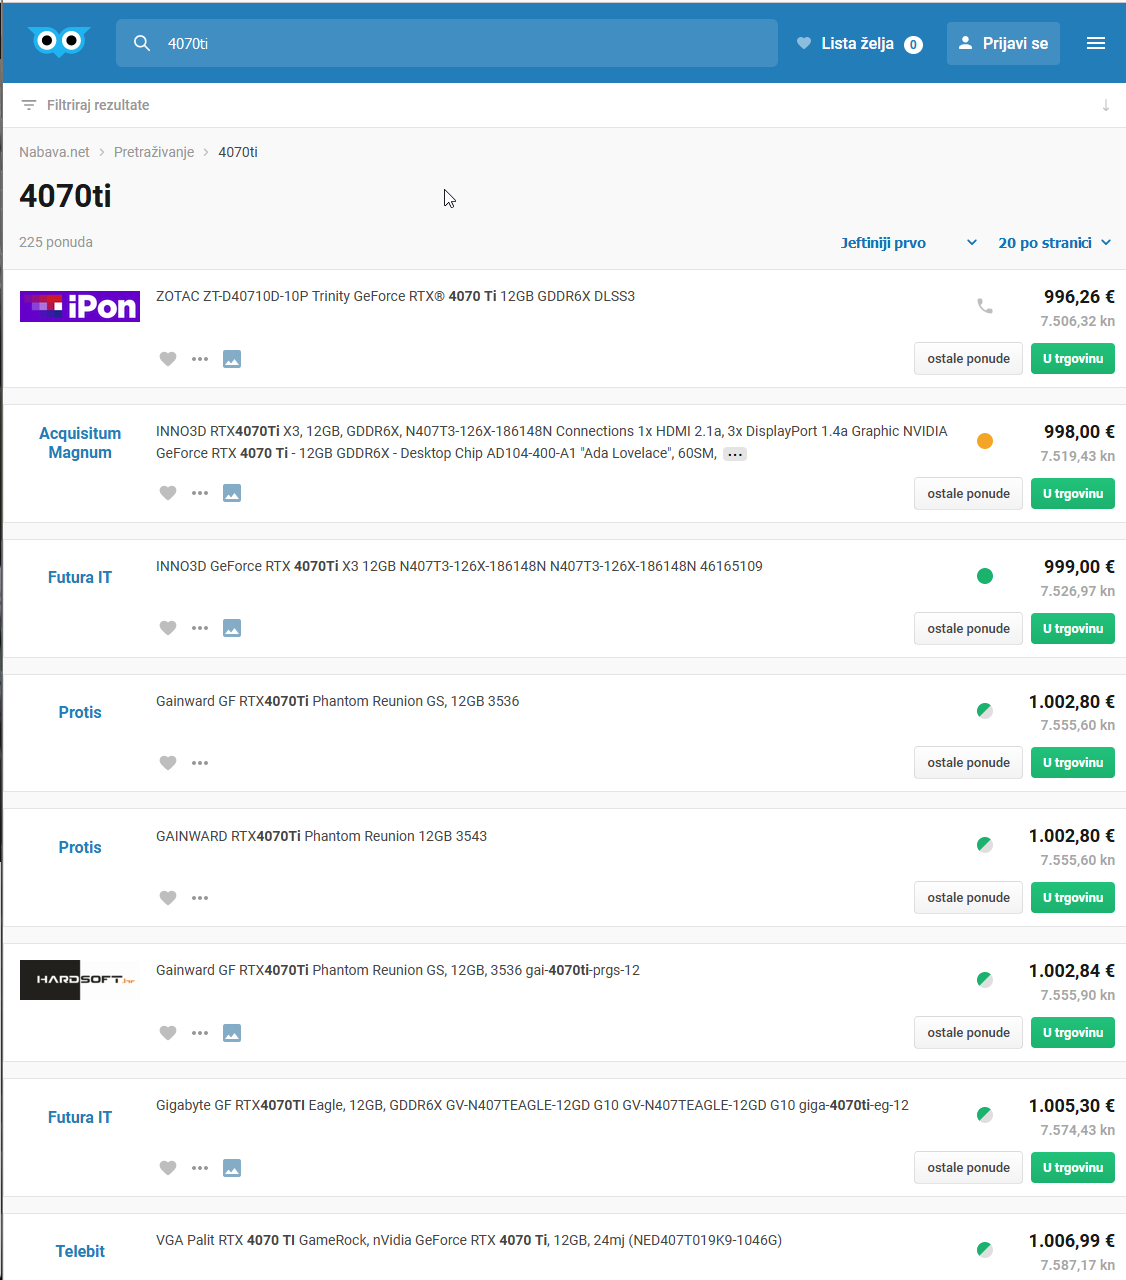
Task: Open more options on Futura IT INNO3D offer
Action: [200, 628]
